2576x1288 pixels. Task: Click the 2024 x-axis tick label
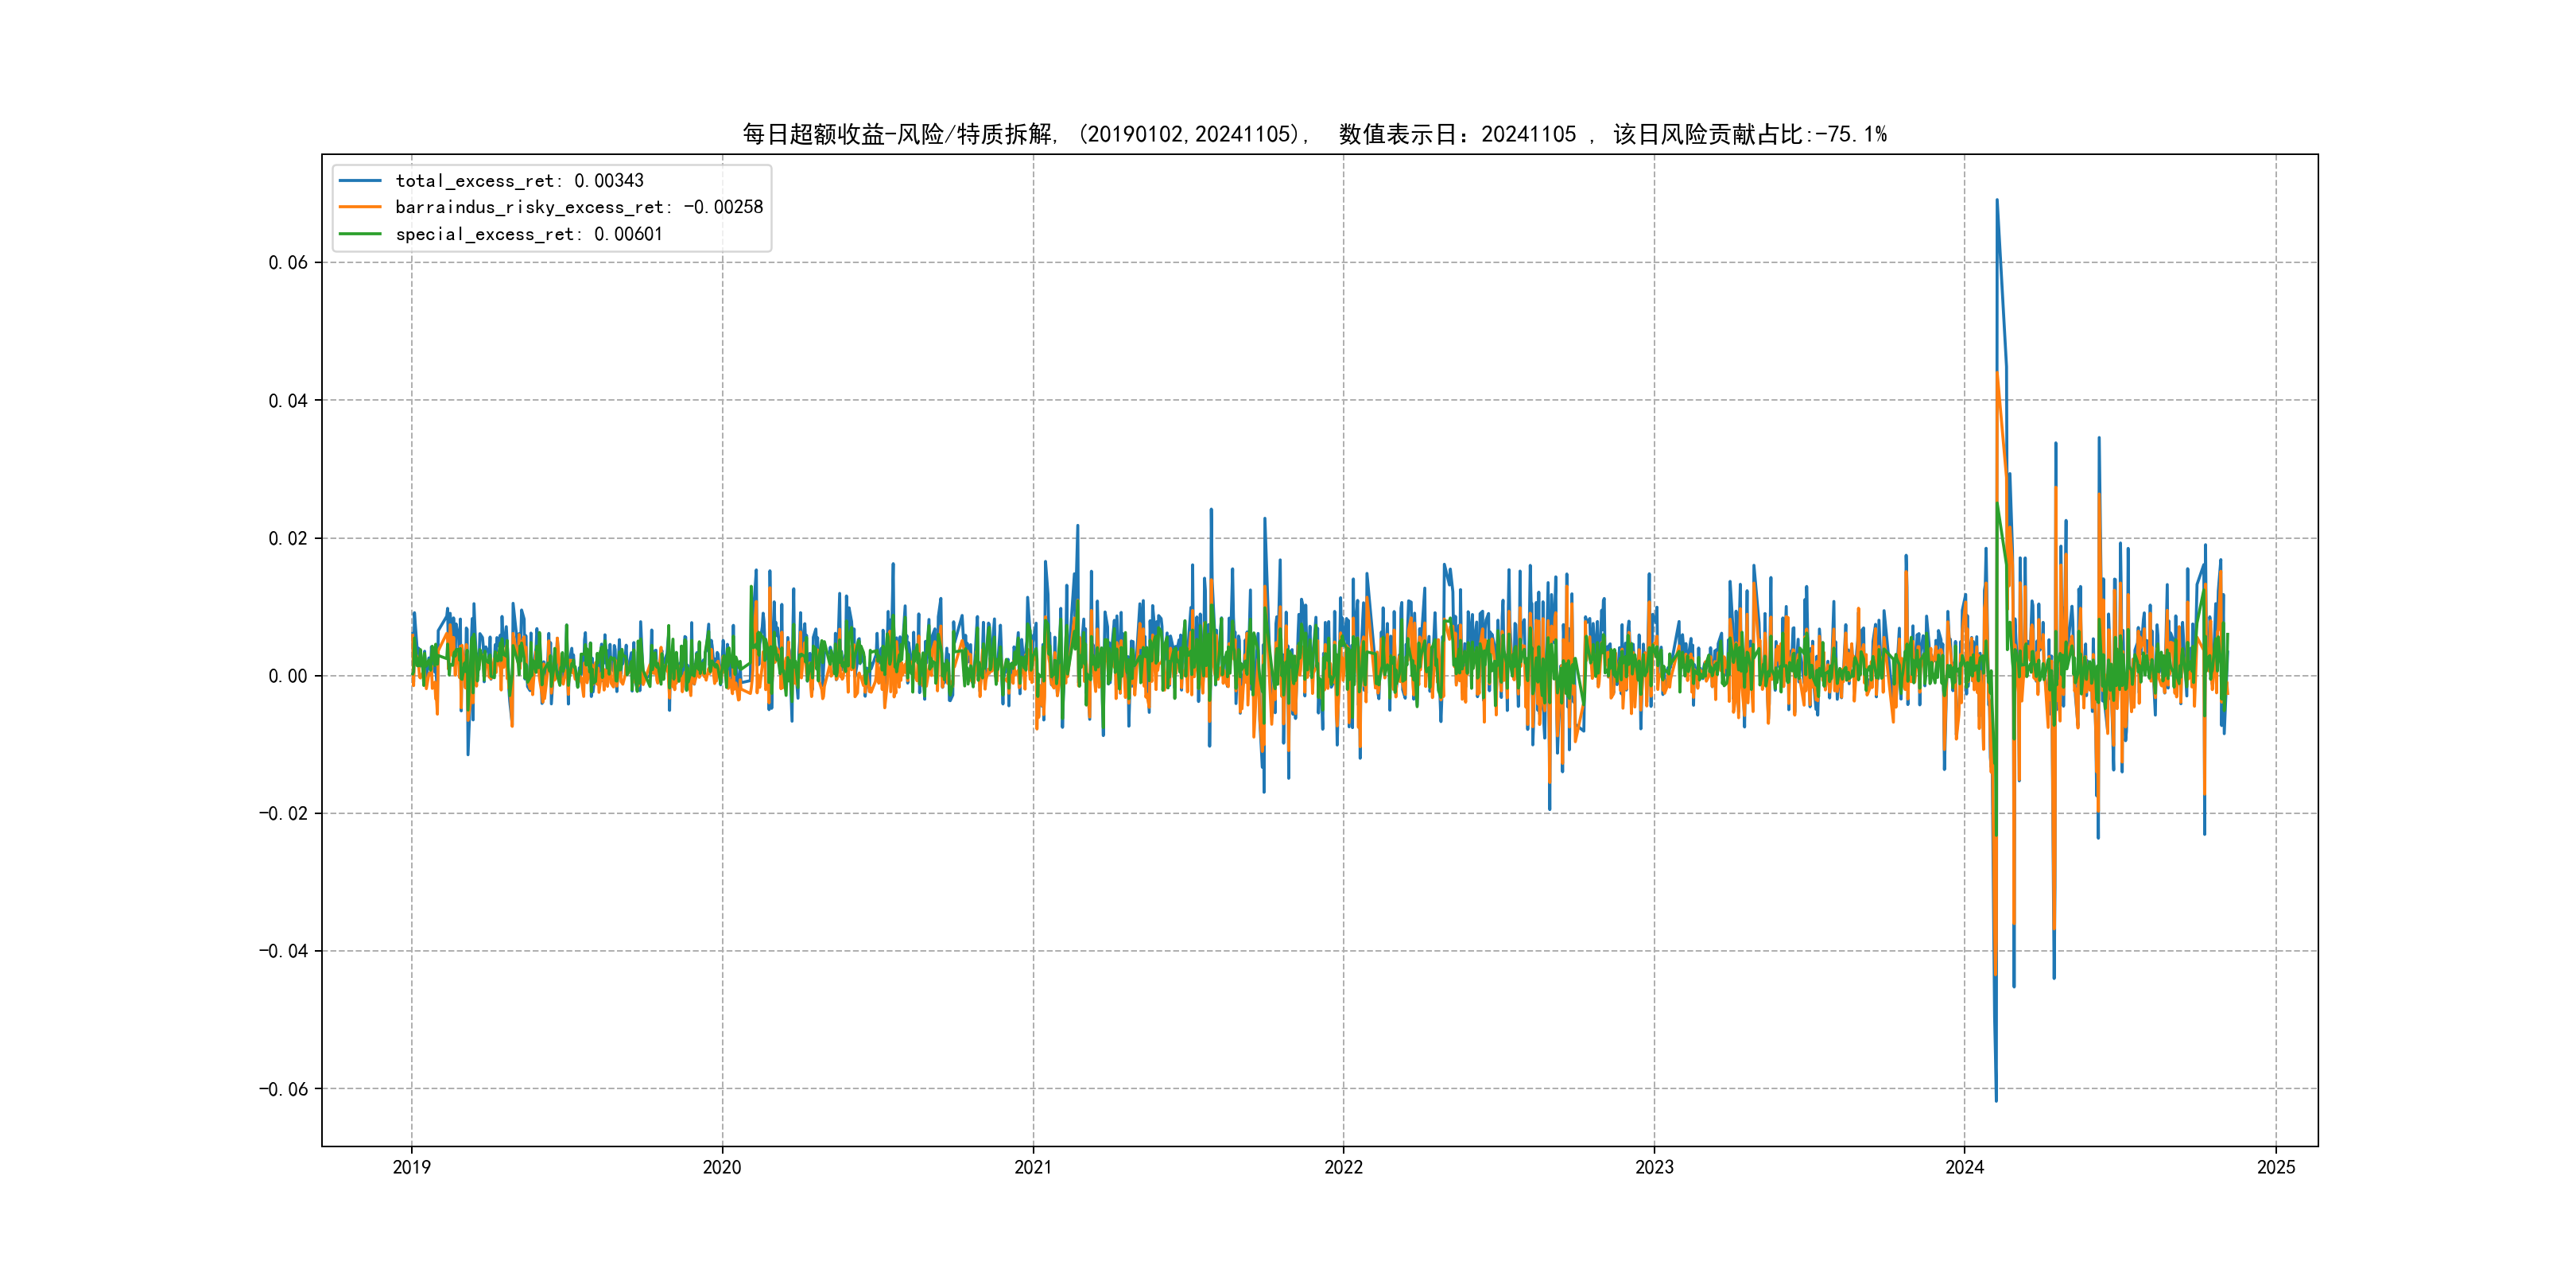coord(1964,1167)
